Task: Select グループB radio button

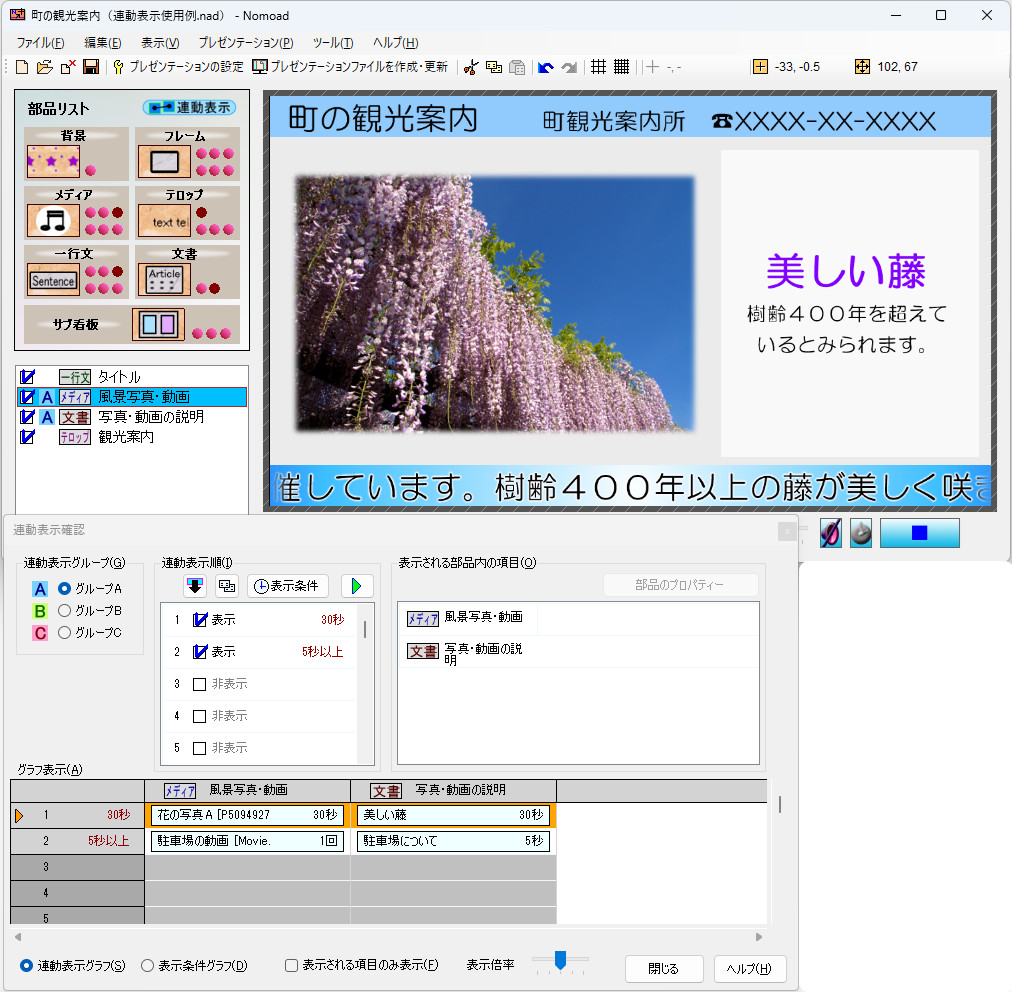Action: click(x=65, y=611)
